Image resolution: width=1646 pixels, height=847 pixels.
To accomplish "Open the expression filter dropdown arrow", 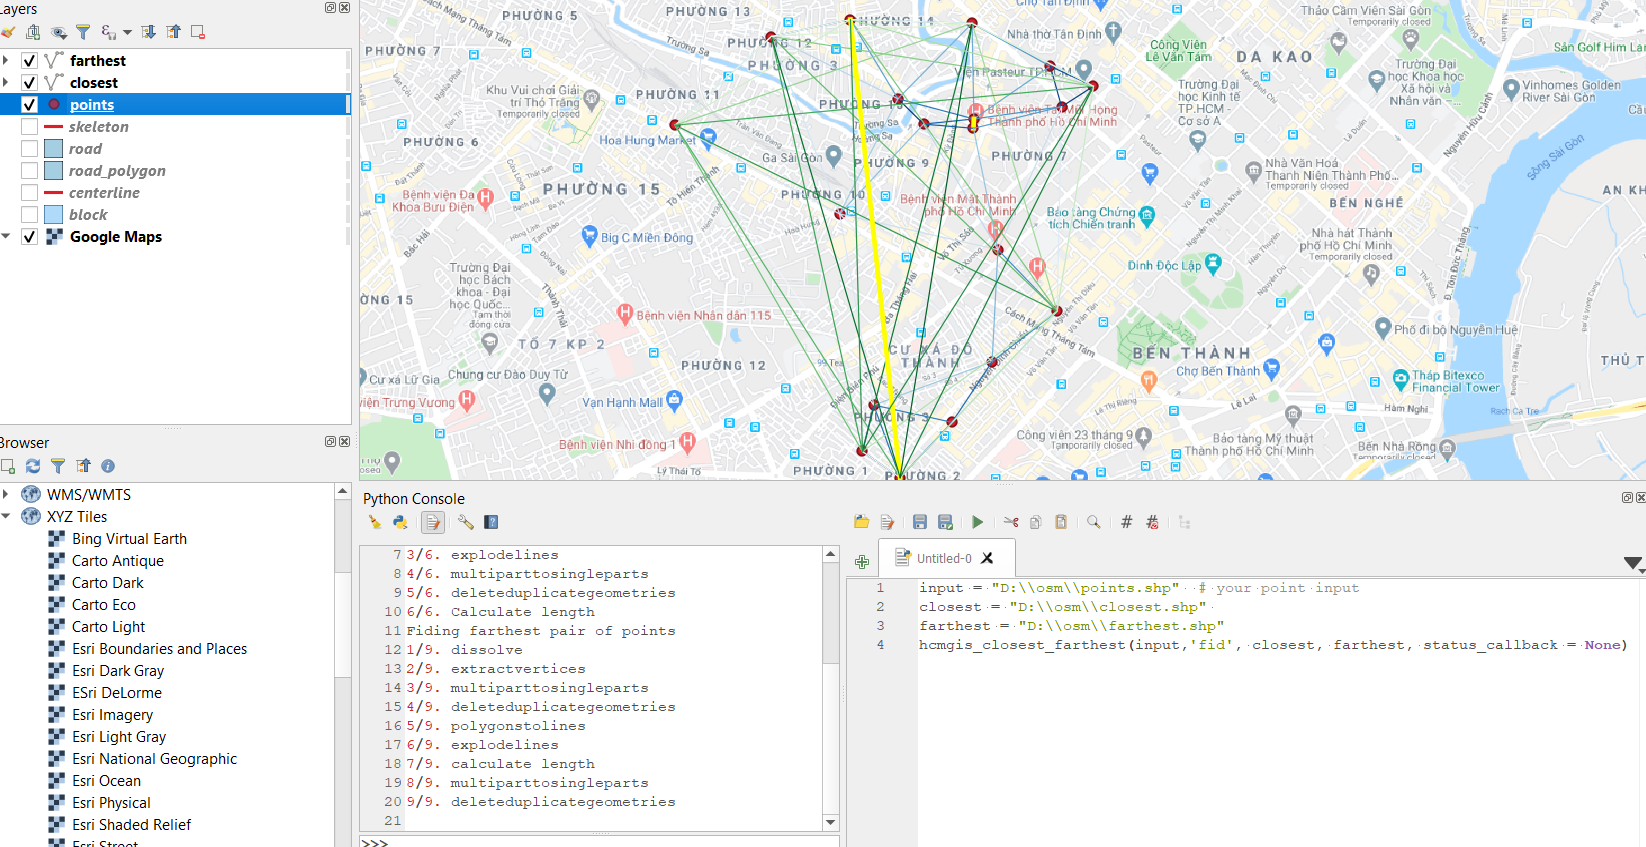I will (127, 33).
